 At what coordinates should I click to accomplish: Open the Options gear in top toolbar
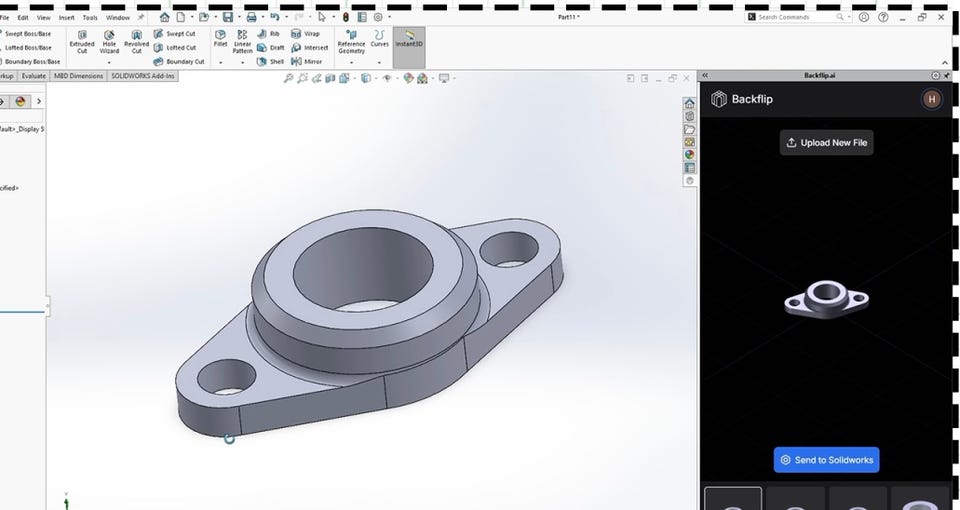(x=378, y=17)
